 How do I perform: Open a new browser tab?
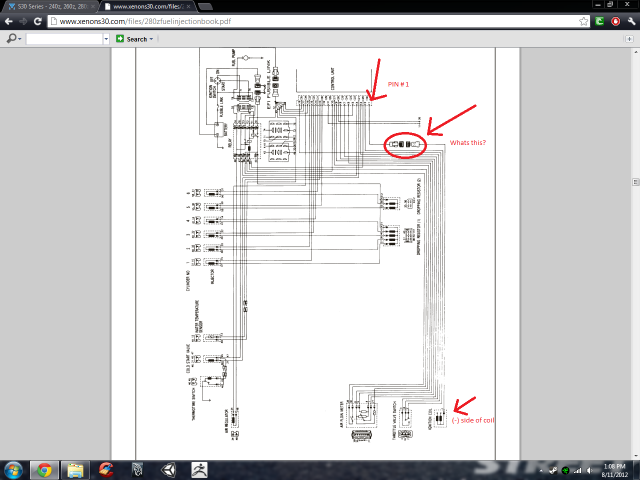(x=206, y=6)
